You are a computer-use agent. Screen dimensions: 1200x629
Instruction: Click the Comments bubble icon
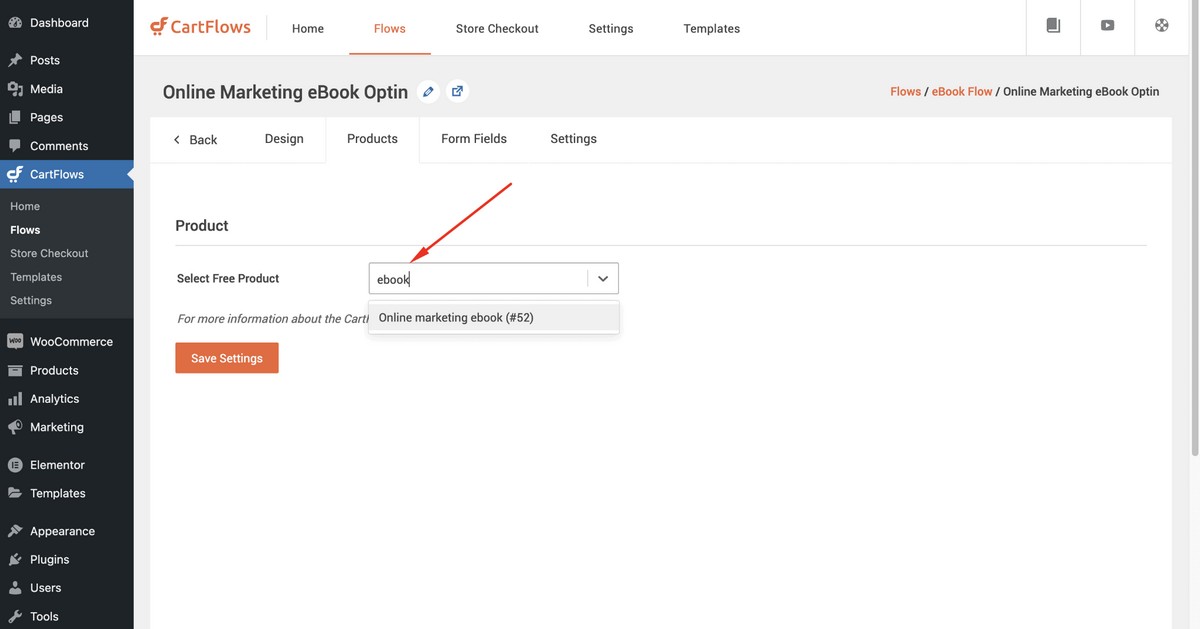15,146
